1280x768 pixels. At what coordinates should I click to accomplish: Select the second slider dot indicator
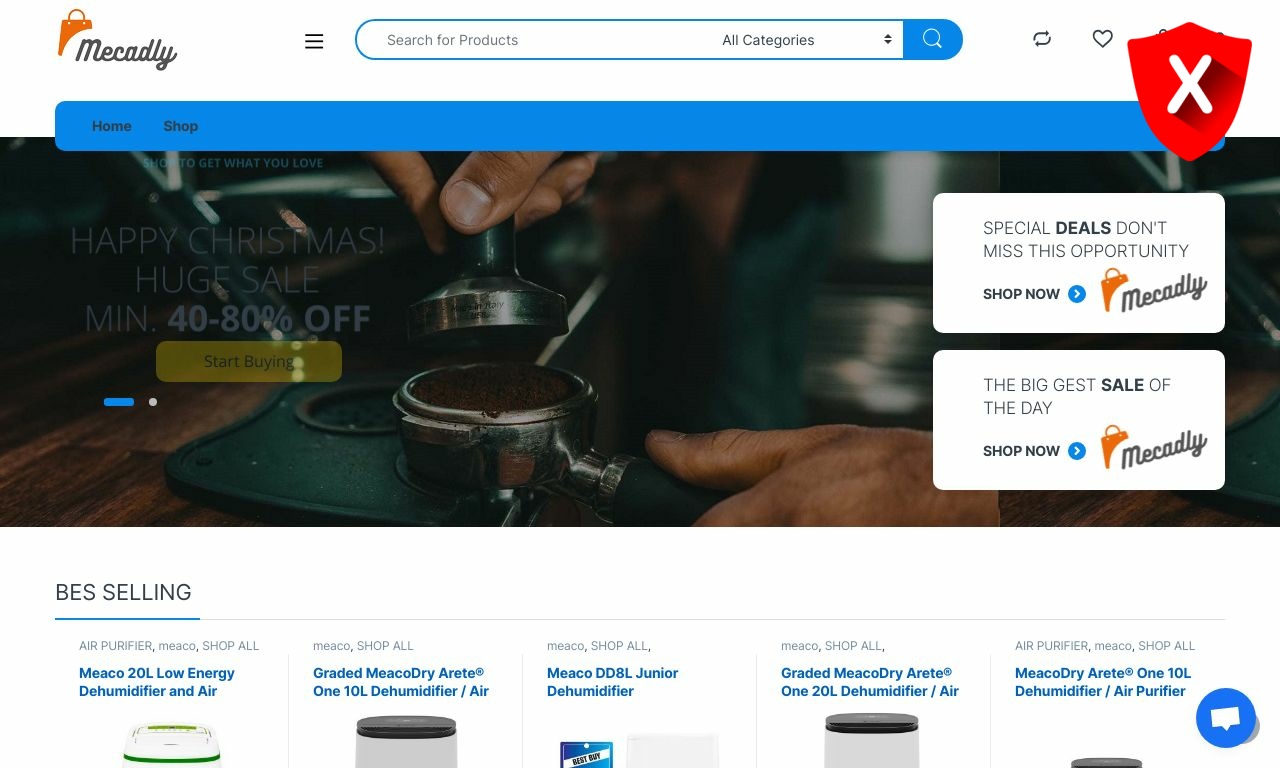tap(153, 402)
